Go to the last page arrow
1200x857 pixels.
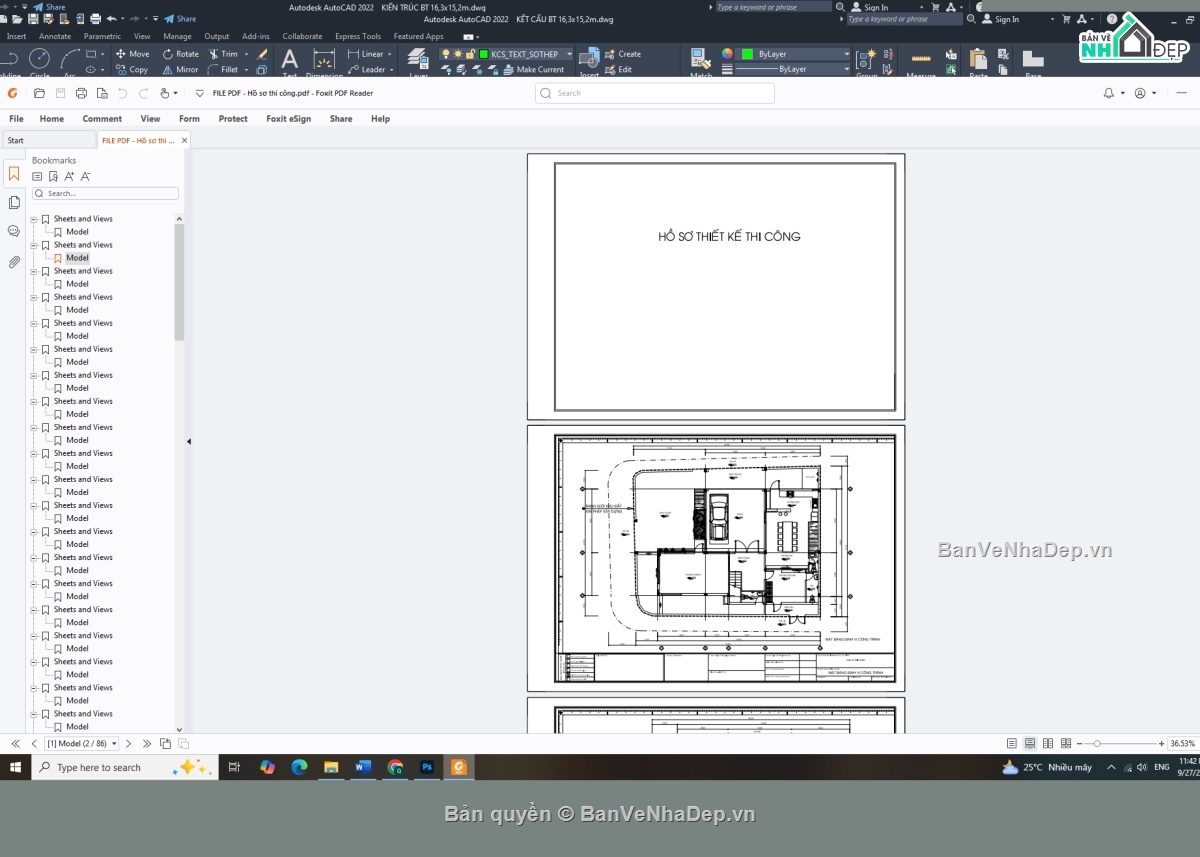click(147, 744)
